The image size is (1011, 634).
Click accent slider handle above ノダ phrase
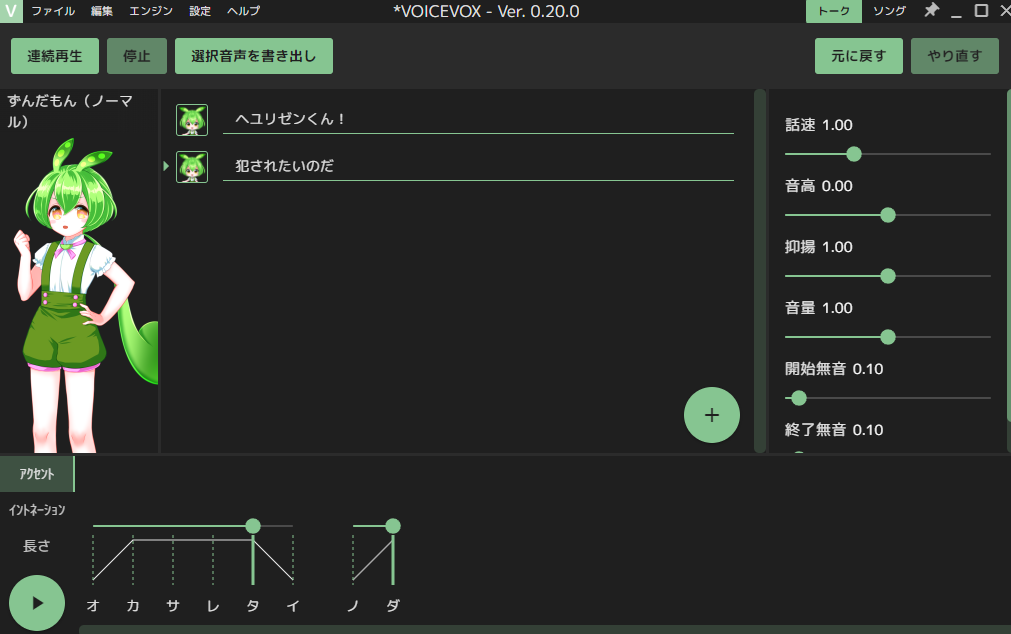click(x=393, y=526)
